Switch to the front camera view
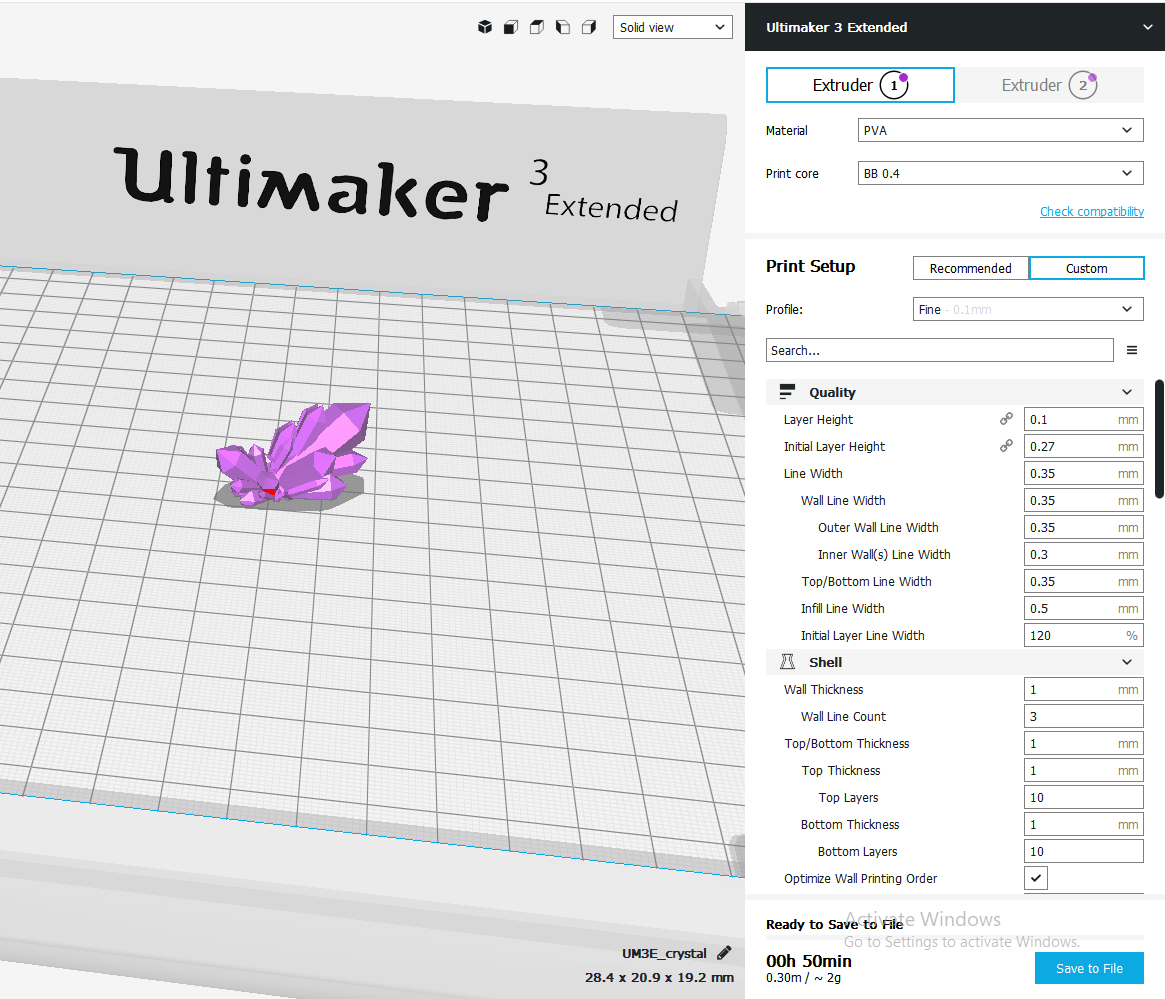This screenshot has width=1165, height=999. tap(510, 27)
